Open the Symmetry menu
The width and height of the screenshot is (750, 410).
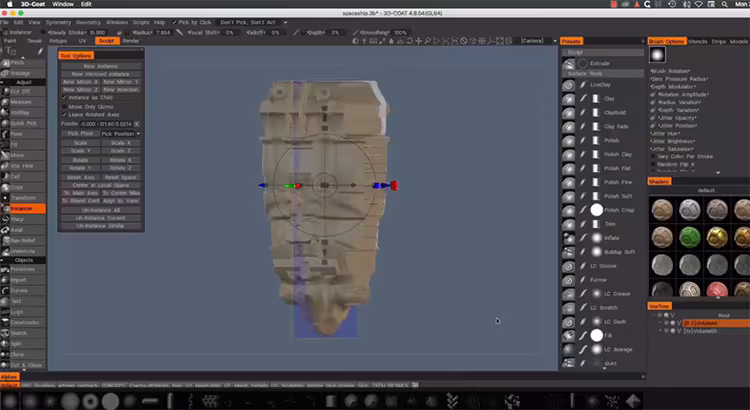[58, 22]
